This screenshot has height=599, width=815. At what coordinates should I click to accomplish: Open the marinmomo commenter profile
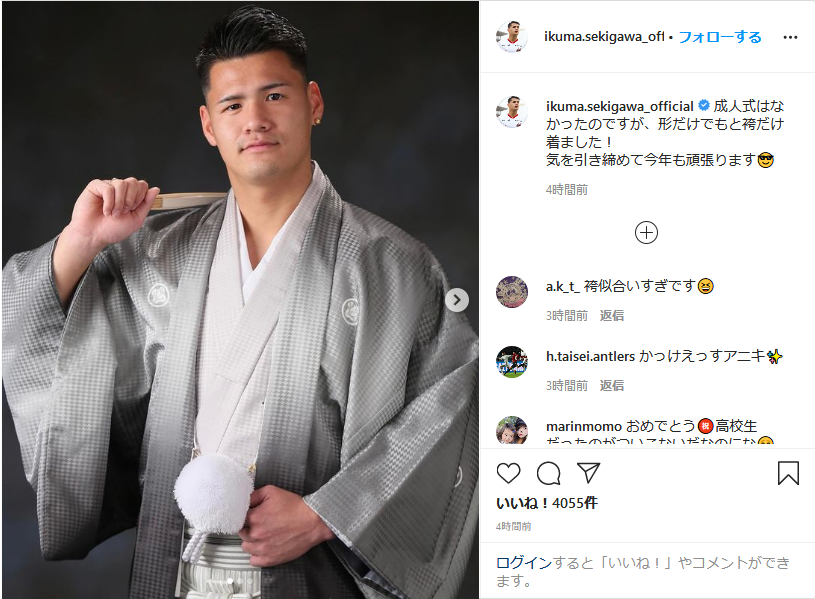pyautogui.click(x=584, y=426)
